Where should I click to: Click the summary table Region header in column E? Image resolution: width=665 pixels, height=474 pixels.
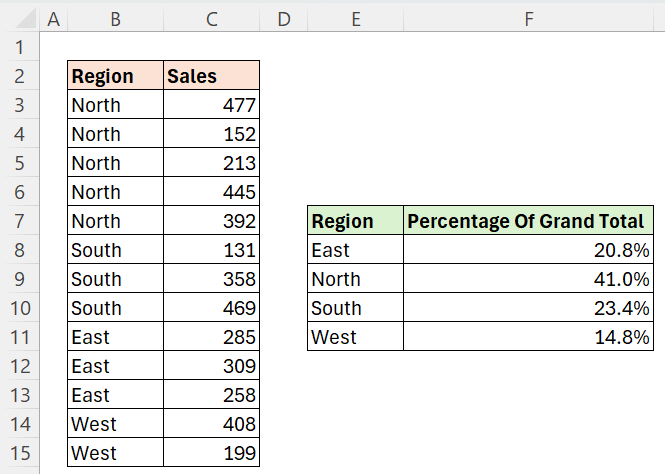[x=355, y=221]
